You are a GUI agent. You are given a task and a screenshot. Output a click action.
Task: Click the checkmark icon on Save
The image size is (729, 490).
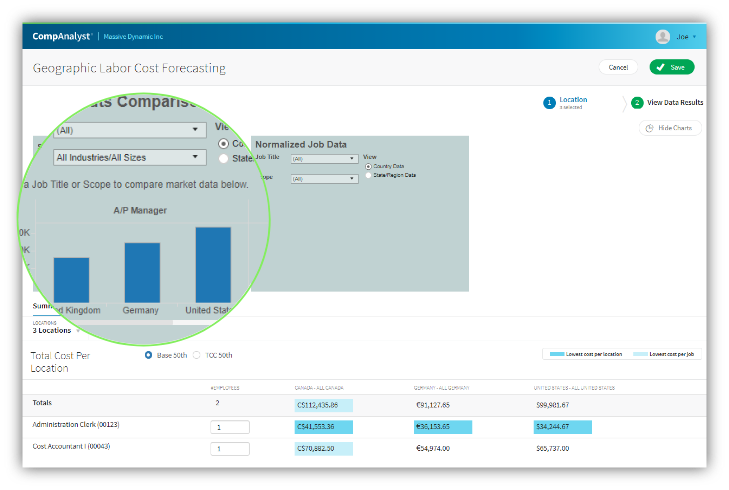[660, 67]
